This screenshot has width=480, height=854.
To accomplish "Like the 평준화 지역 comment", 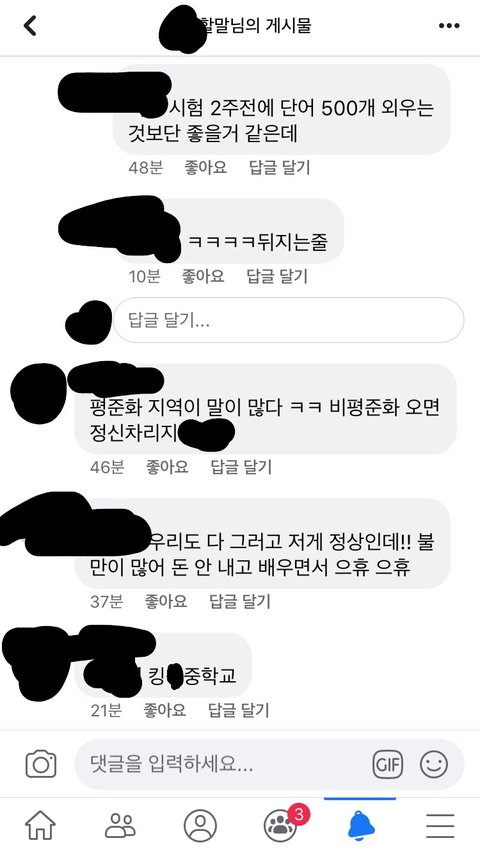I will [167, 467].
